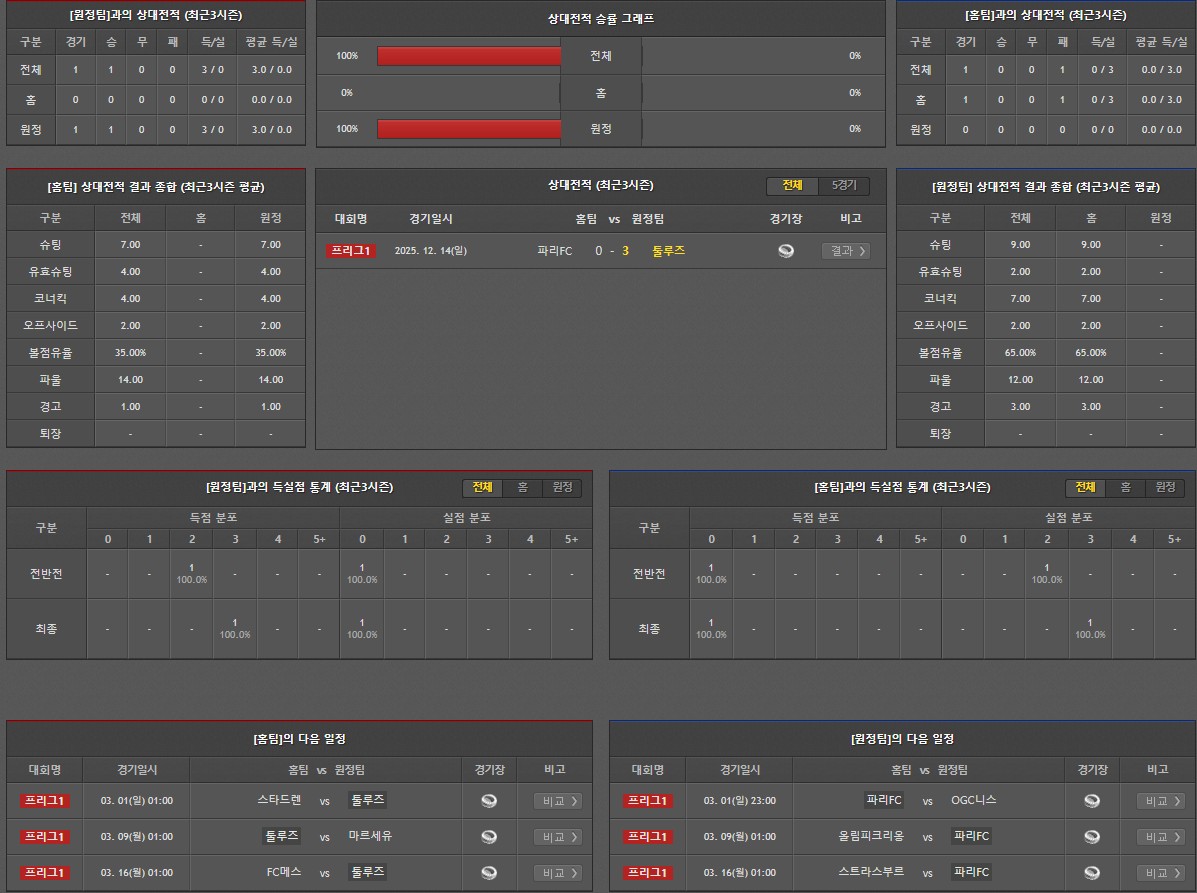Click stadium icon for 스트라스부르 vs 파리FC fixture
The height and width of the screenshot is (893, 1197).
(1092, 873)
